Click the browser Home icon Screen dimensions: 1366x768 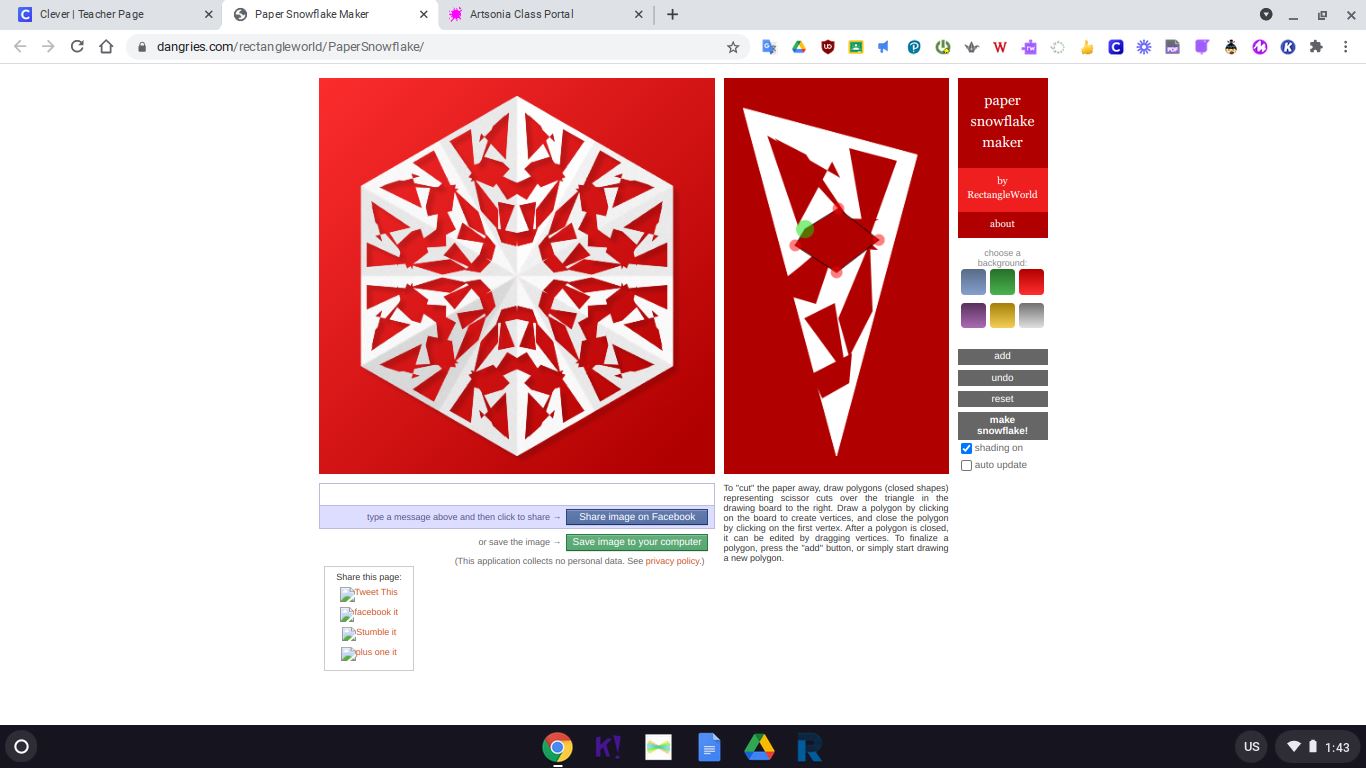[x=106, y=47]
